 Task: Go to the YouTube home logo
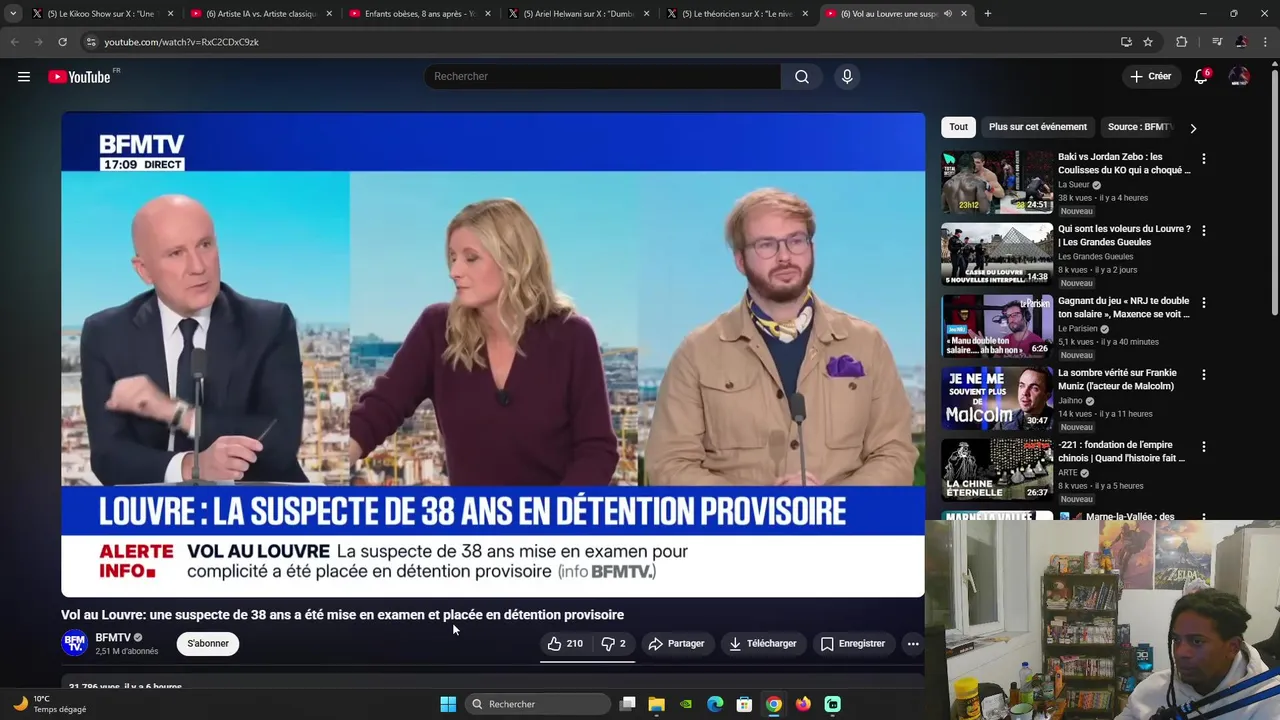point(79,77)
